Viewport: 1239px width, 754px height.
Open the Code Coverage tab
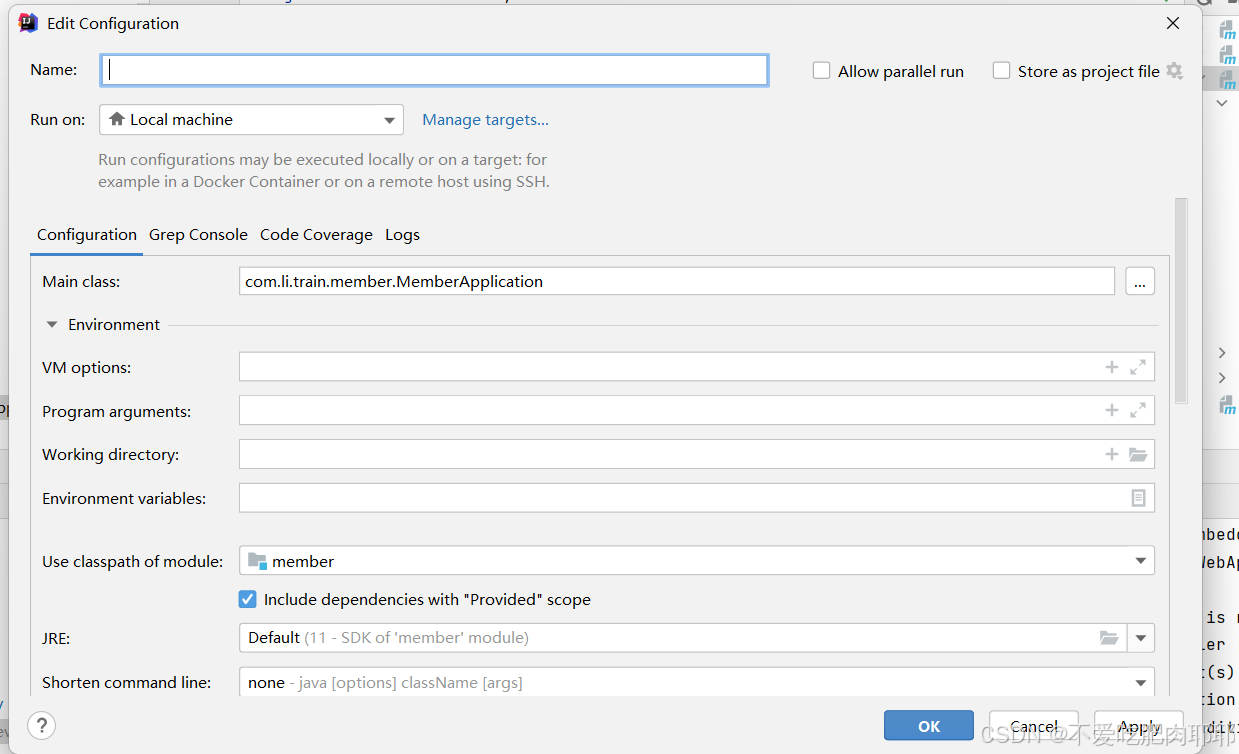[x=316, y=234]
